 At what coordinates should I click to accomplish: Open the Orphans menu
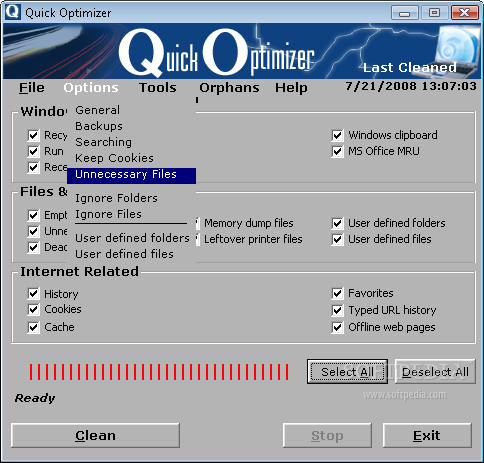pos(229,88)
